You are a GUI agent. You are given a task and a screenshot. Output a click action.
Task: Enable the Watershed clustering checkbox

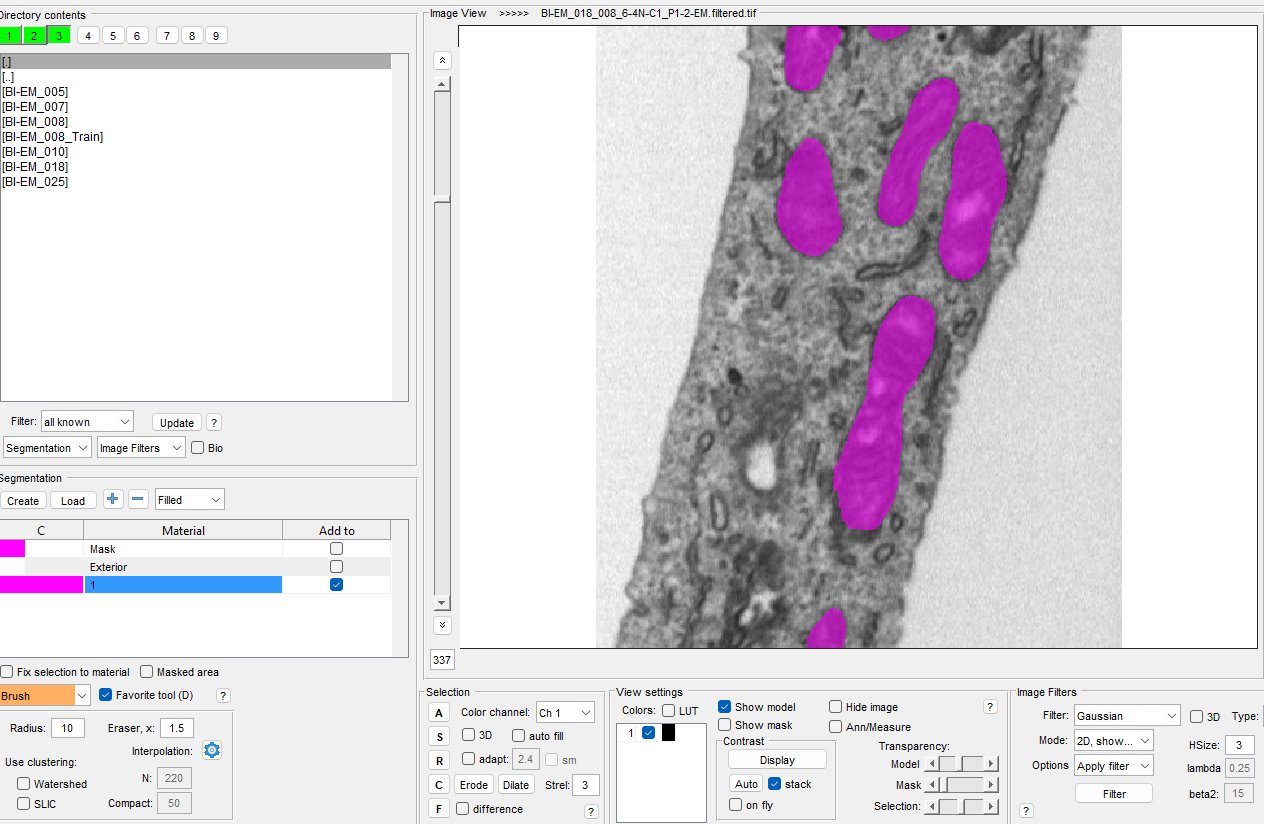click(24, 784)
